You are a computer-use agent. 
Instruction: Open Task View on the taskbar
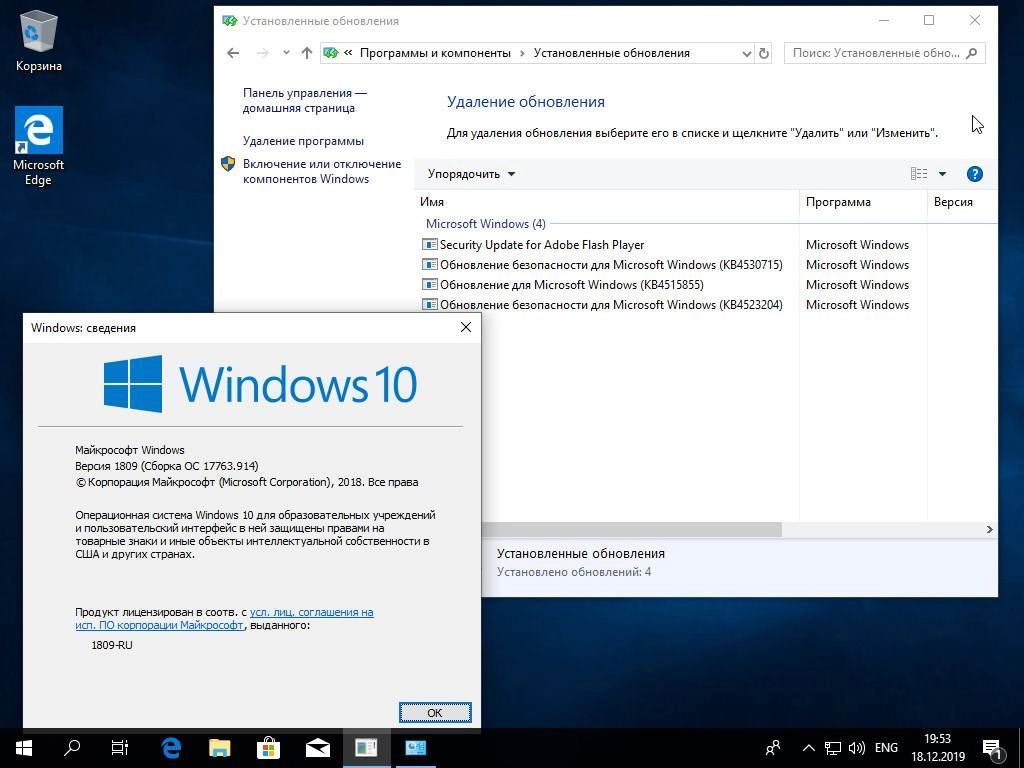click(120, 748)
